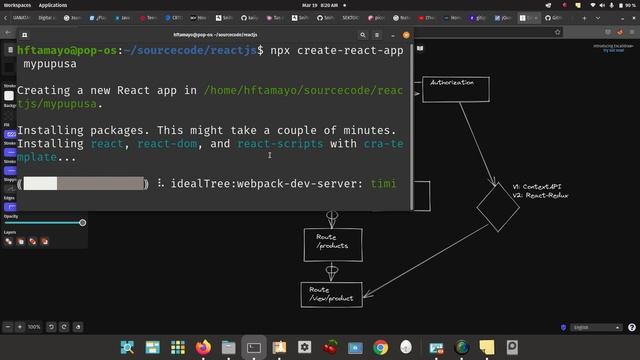Open the terminal hamburger menu
Image resolution: width=640 pixels, height=360 pixels.
pyautogui.click(x=377, y=35)
